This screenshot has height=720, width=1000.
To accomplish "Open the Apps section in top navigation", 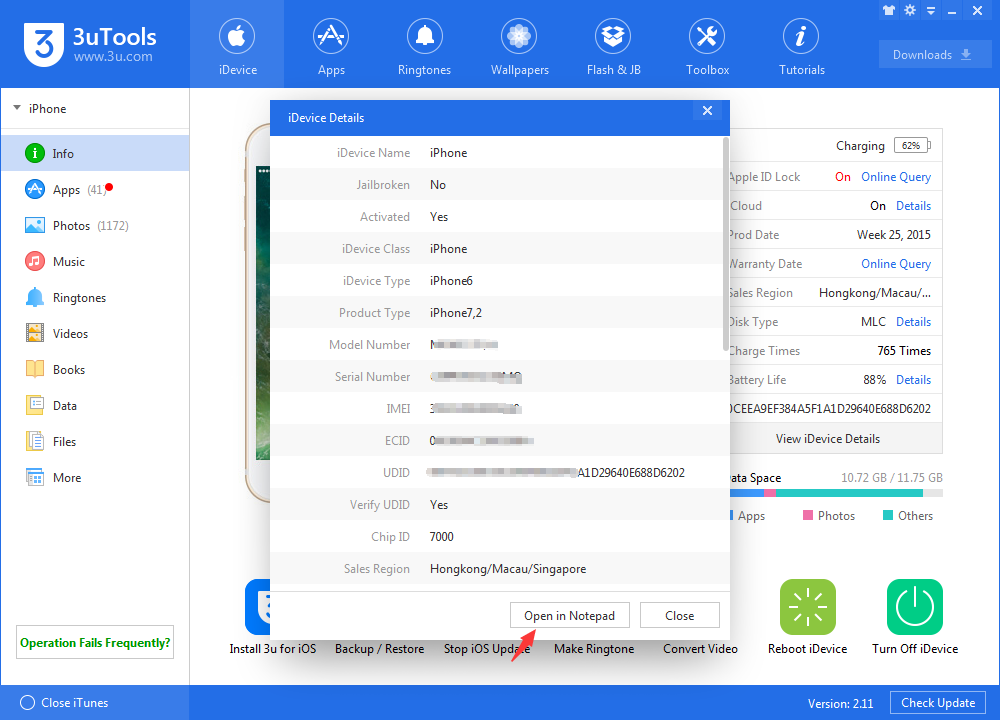I will point(331,45).
